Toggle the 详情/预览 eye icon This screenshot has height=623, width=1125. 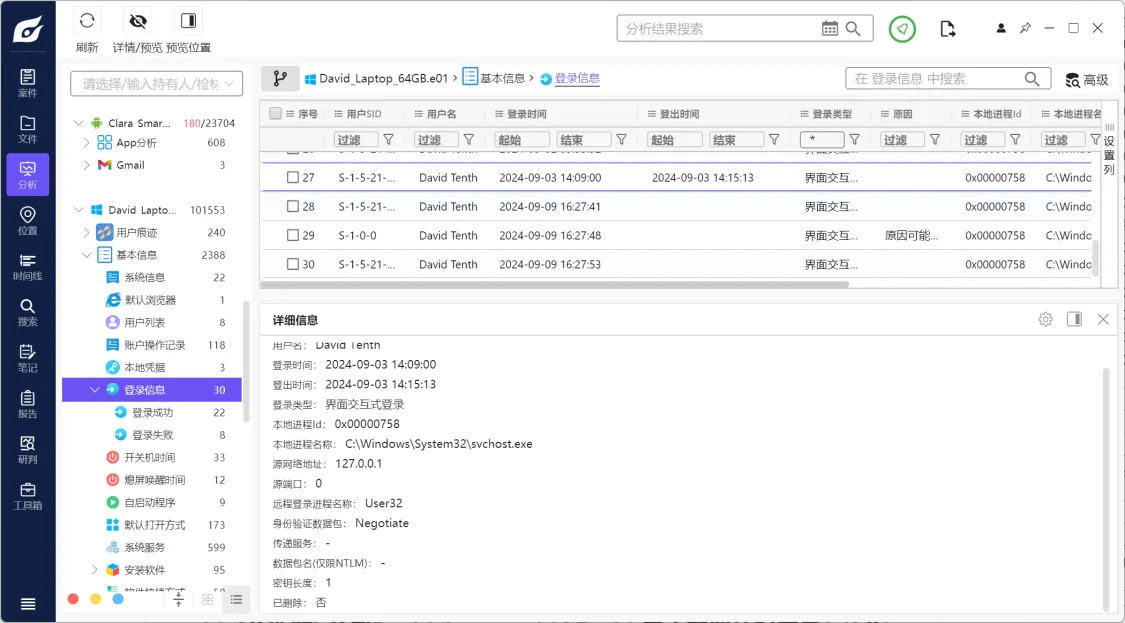click(x=138, y=21)
